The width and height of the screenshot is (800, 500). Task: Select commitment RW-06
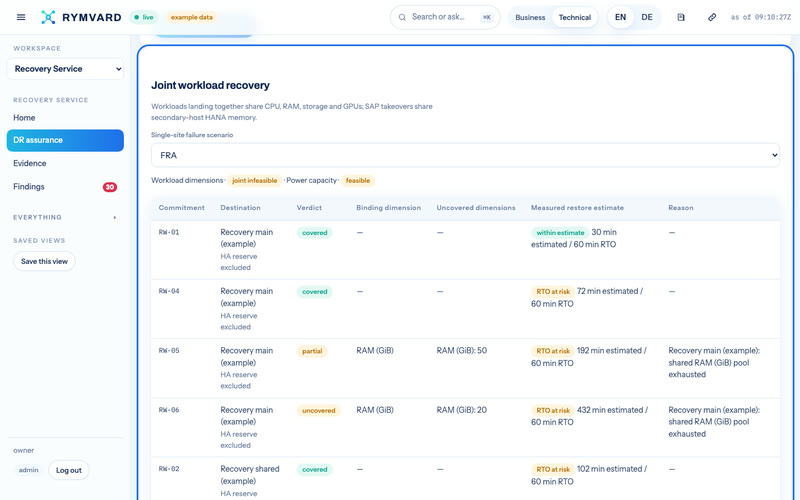[x=169, y=410]
